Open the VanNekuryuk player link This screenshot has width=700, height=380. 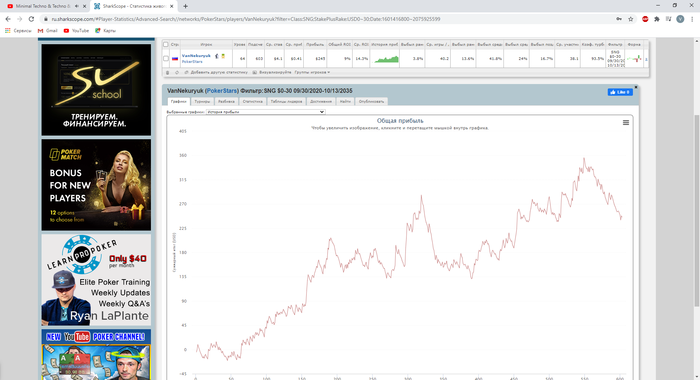(196, 56)
